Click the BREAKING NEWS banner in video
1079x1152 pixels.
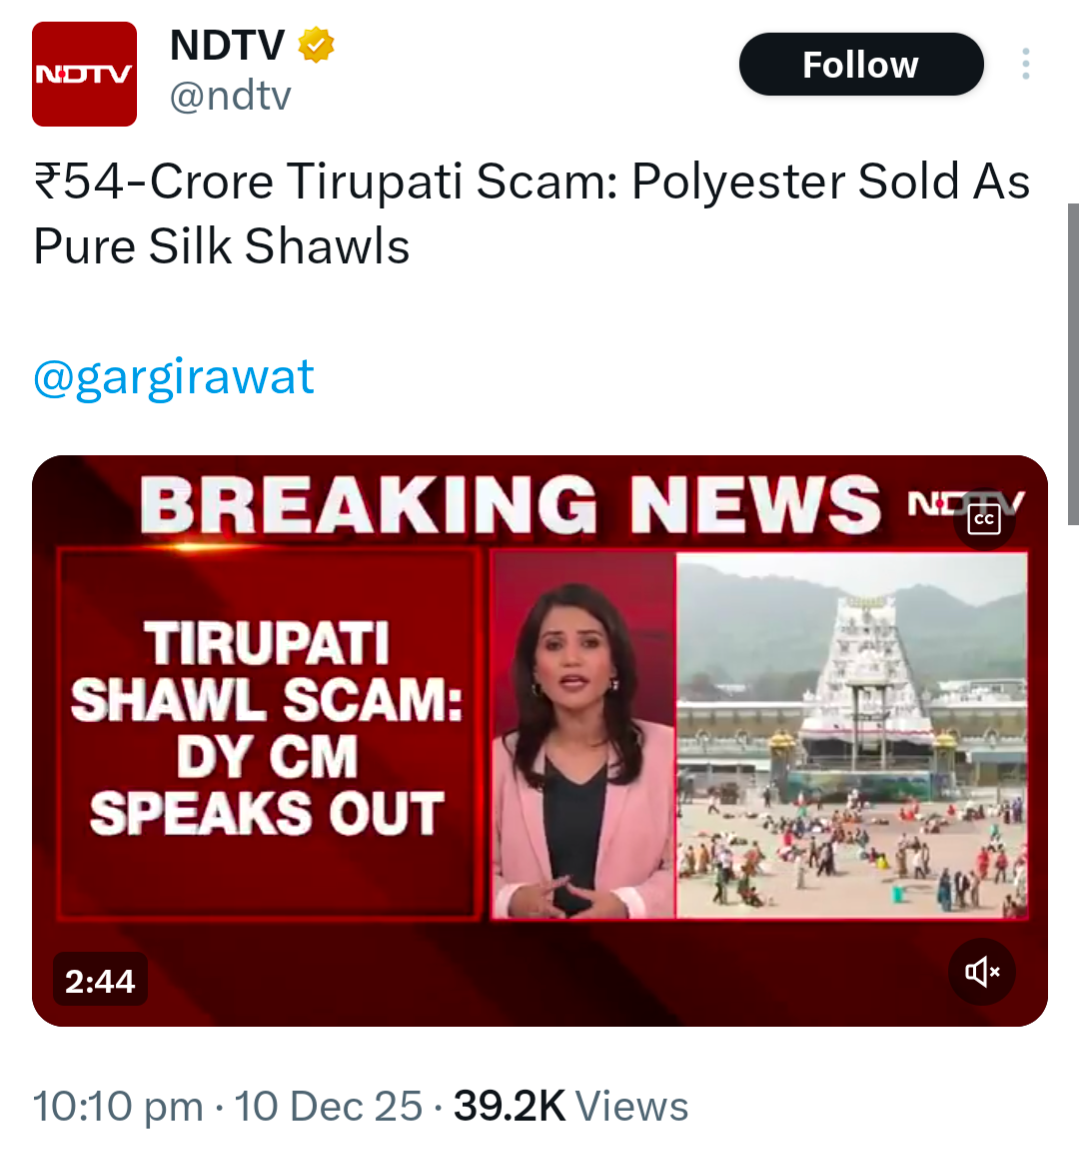click(510, 505)
